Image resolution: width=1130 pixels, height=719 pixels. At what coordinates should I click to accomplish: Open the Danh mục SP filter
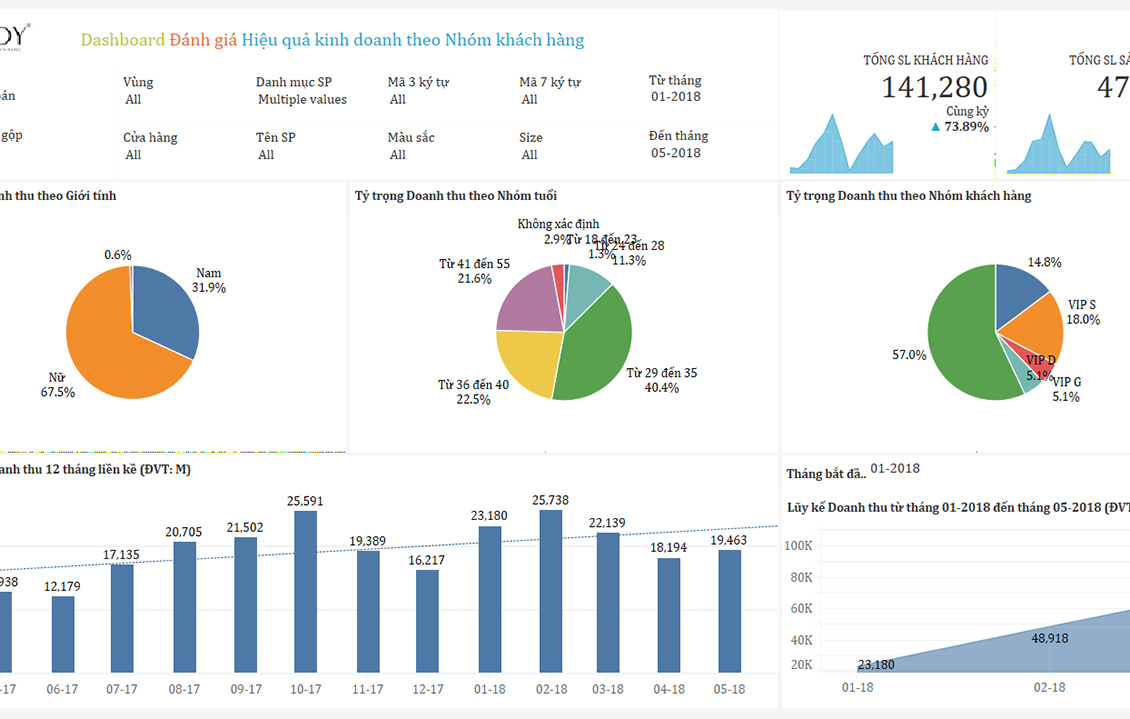point(302,100)
